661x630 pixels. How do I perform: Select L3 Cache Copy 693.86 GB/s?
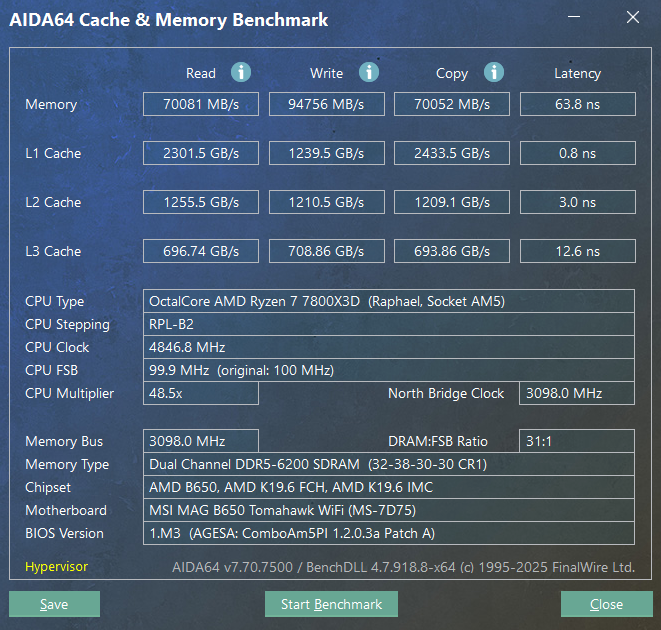point(452,251)
